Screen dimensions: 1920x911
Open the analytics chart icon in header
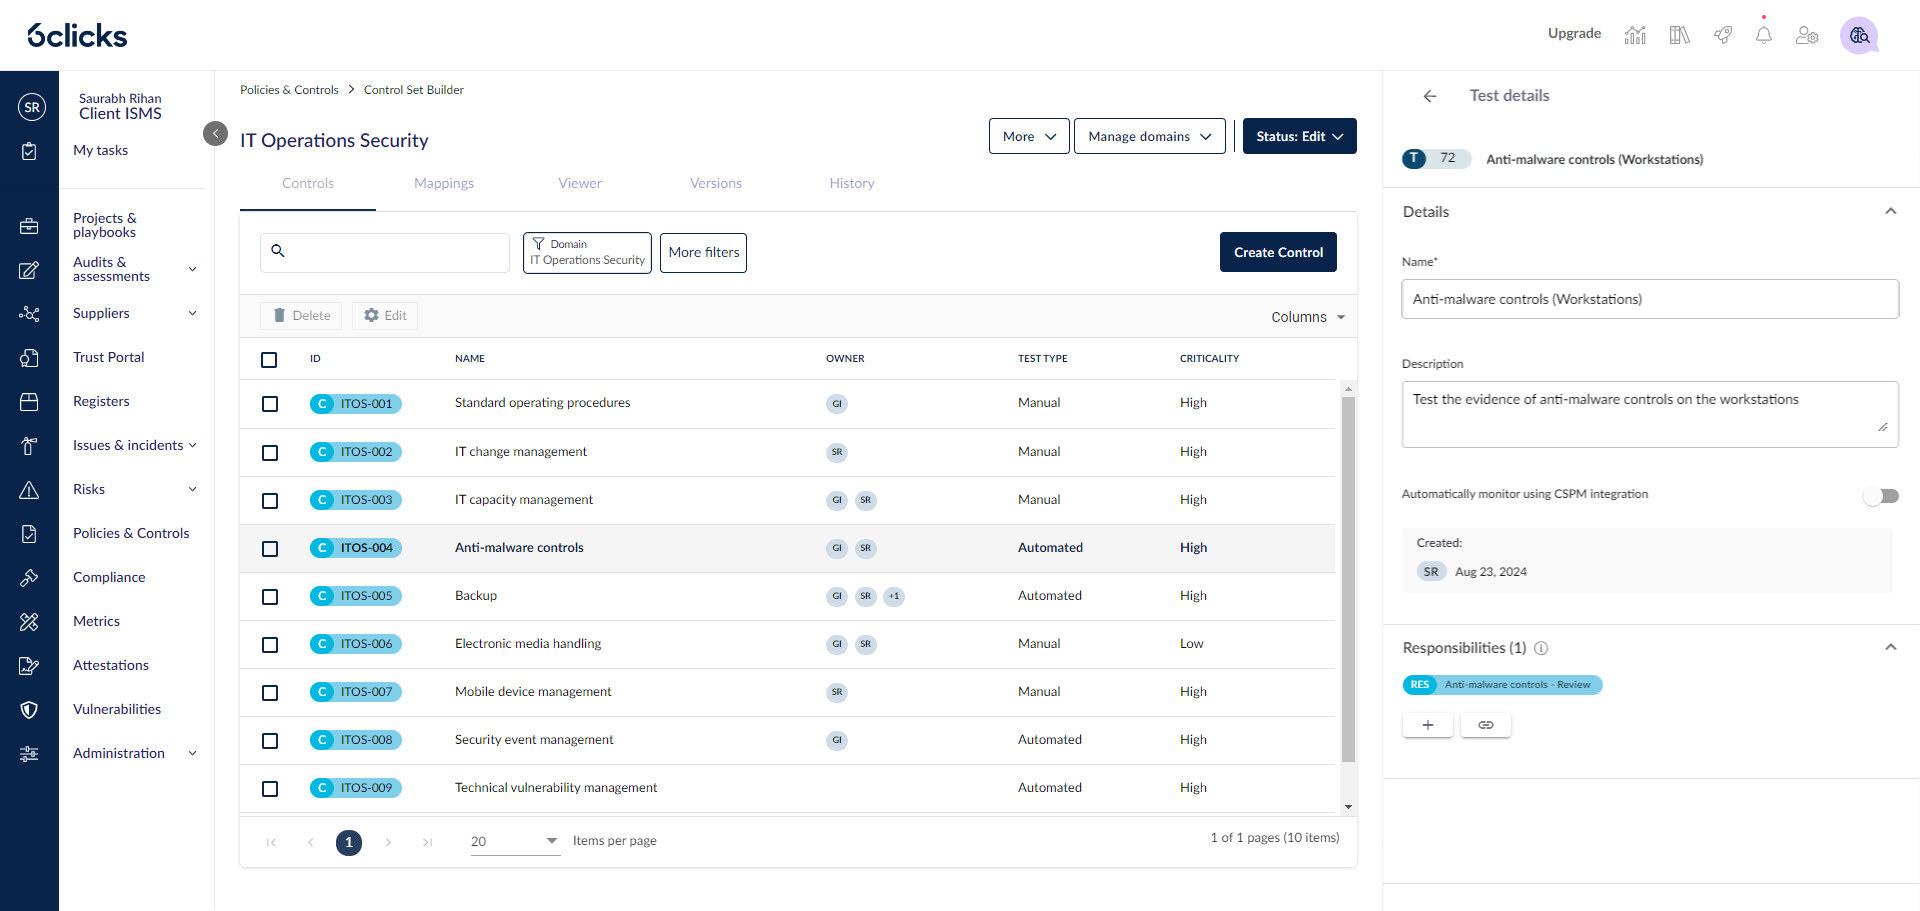1635,35
